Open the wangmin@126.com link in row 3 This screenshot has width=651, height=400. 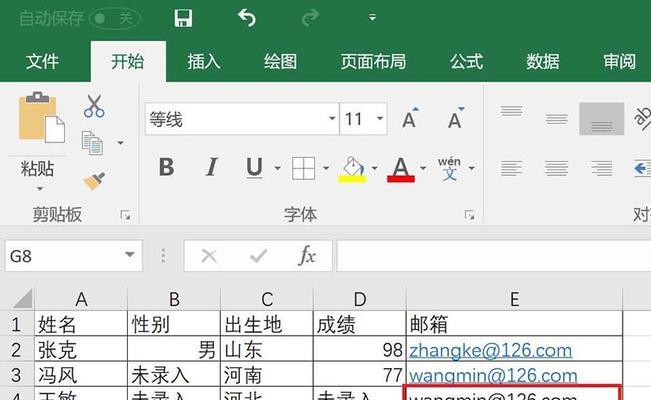[493, 375]
